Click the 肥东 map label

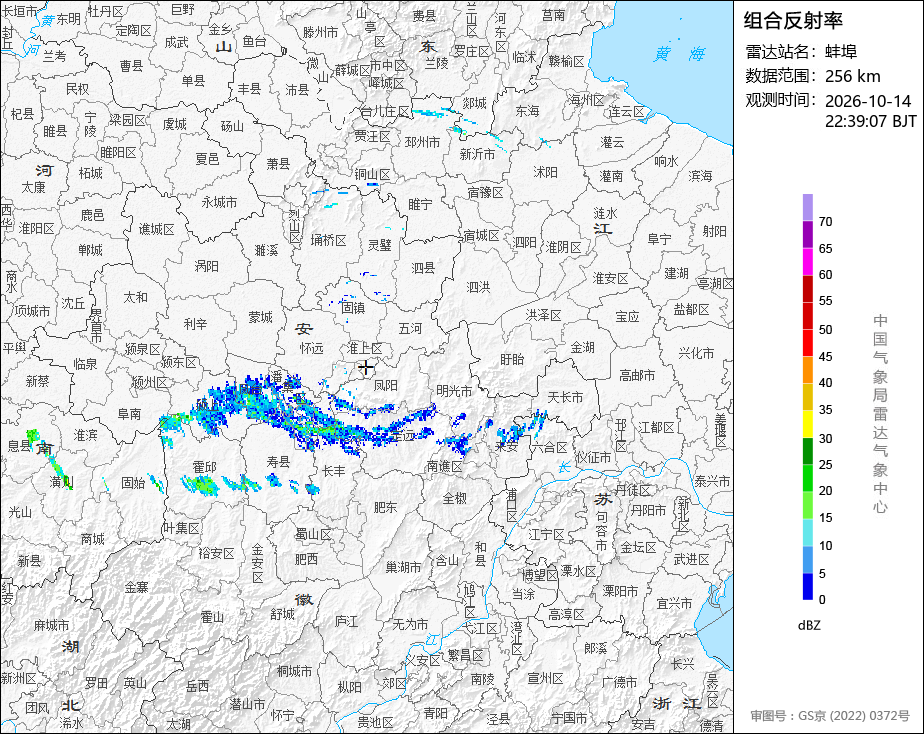point(385,507)
